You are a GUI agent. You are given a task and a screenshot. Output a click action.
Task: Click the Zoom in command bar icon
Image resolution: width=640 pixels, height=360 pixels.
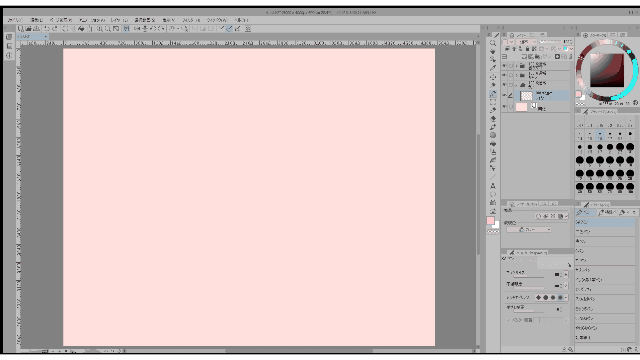click(x=100, y=29)
